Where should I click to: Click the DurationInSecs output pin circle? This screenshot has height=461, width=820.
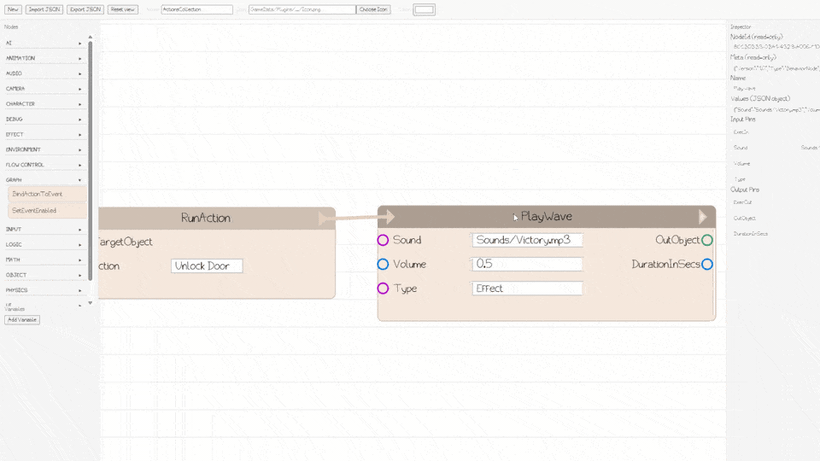[x=707, y=264]
